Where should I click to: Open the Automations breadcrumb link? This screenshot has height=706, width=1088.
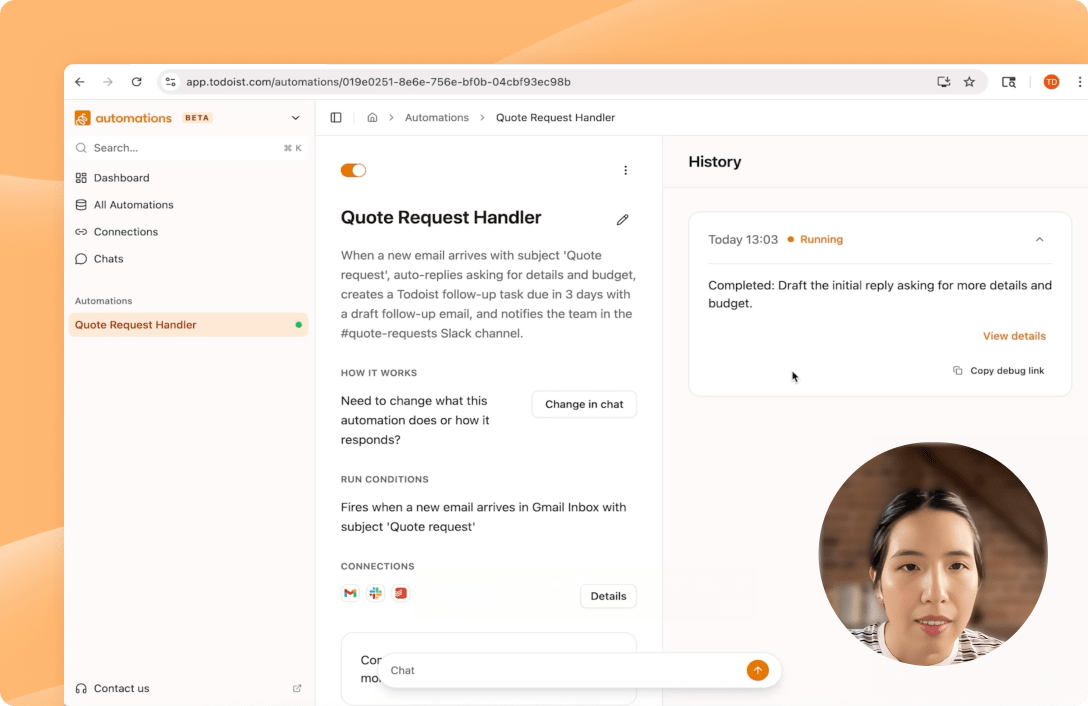click(436, 118)
